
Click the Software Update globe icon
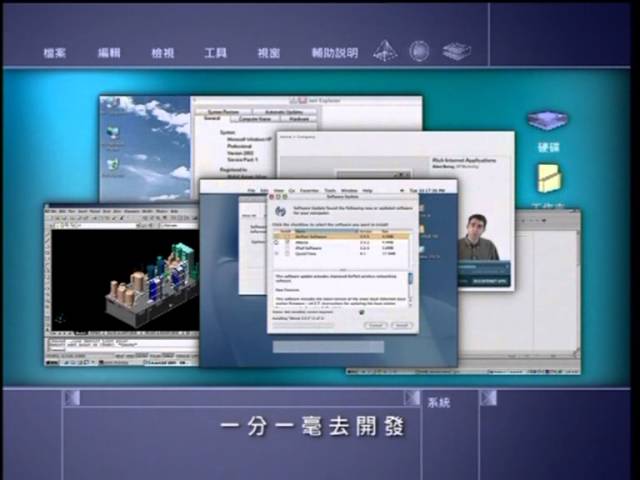[x=280, y=208]
